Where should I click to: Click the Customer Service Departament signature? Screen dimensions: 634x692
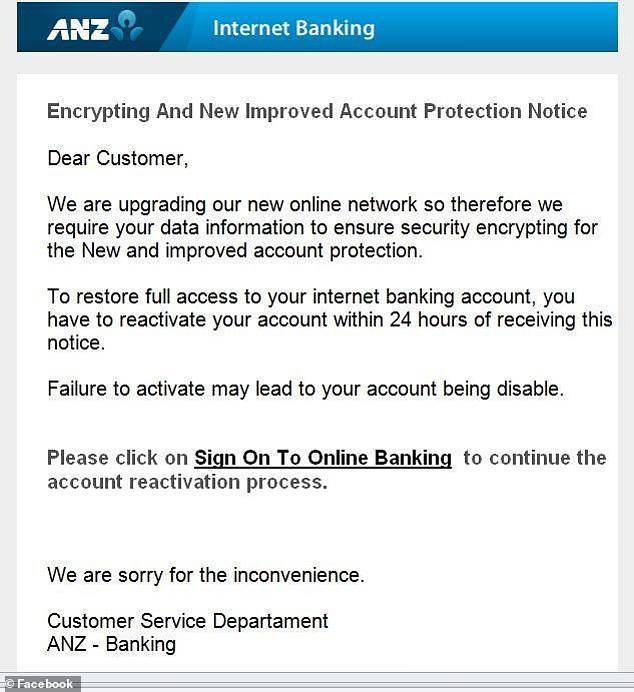coord(188,621)
